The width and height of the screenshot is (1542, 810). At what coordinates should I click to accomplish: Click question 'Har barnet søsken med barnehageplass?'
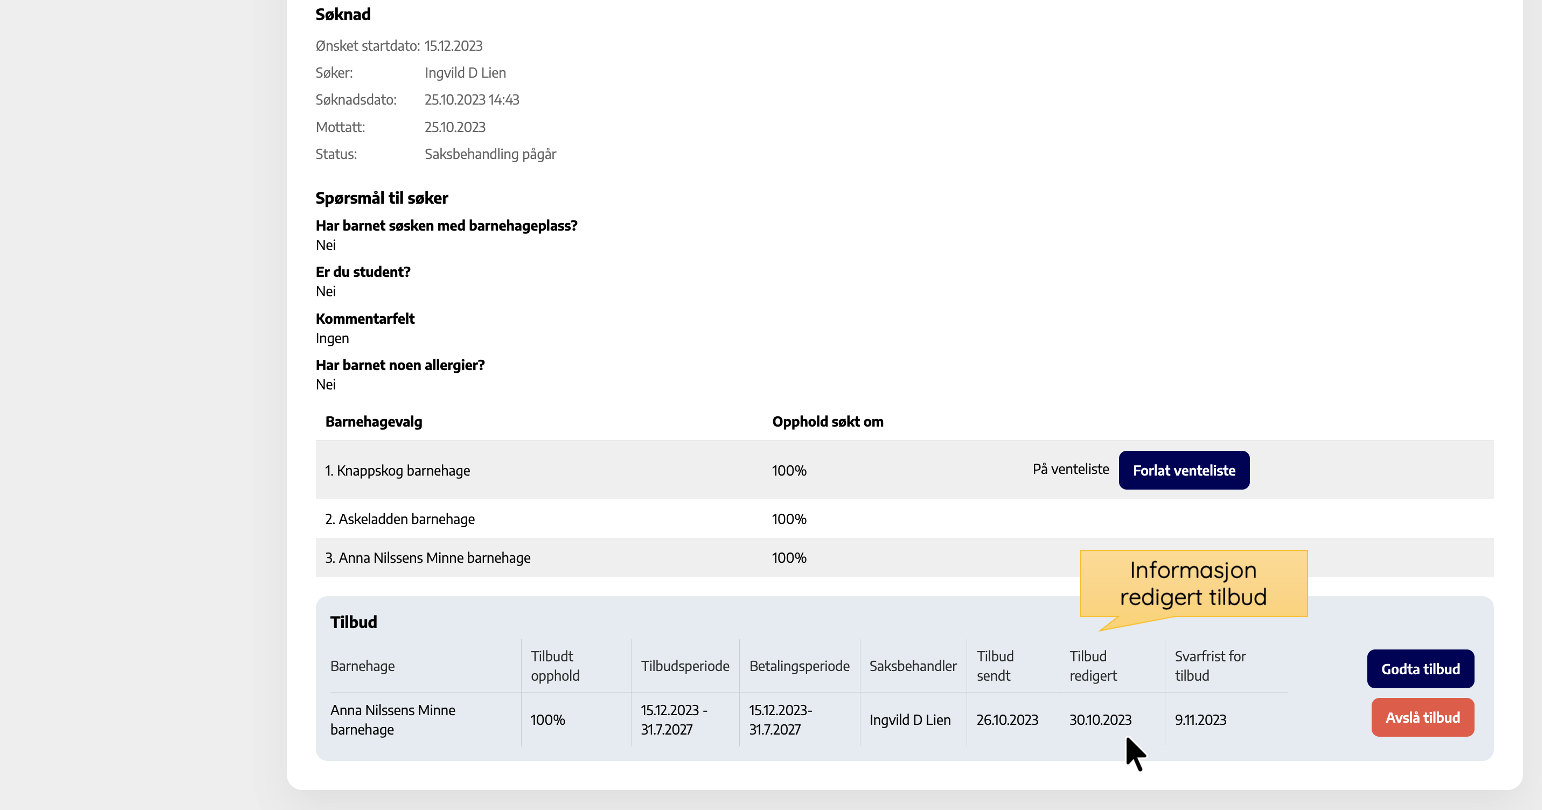point(447,226)
